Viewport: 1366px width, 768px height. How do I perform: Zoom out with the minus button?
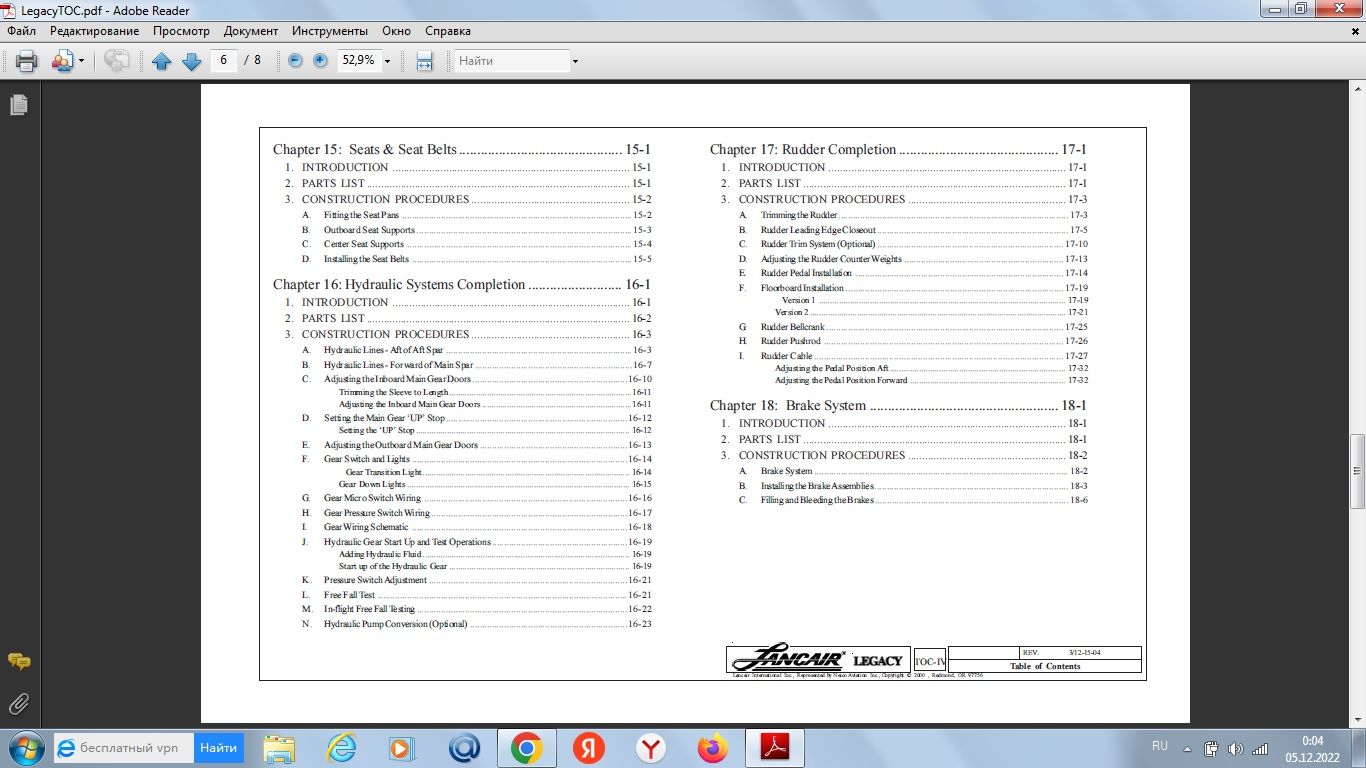295,61
